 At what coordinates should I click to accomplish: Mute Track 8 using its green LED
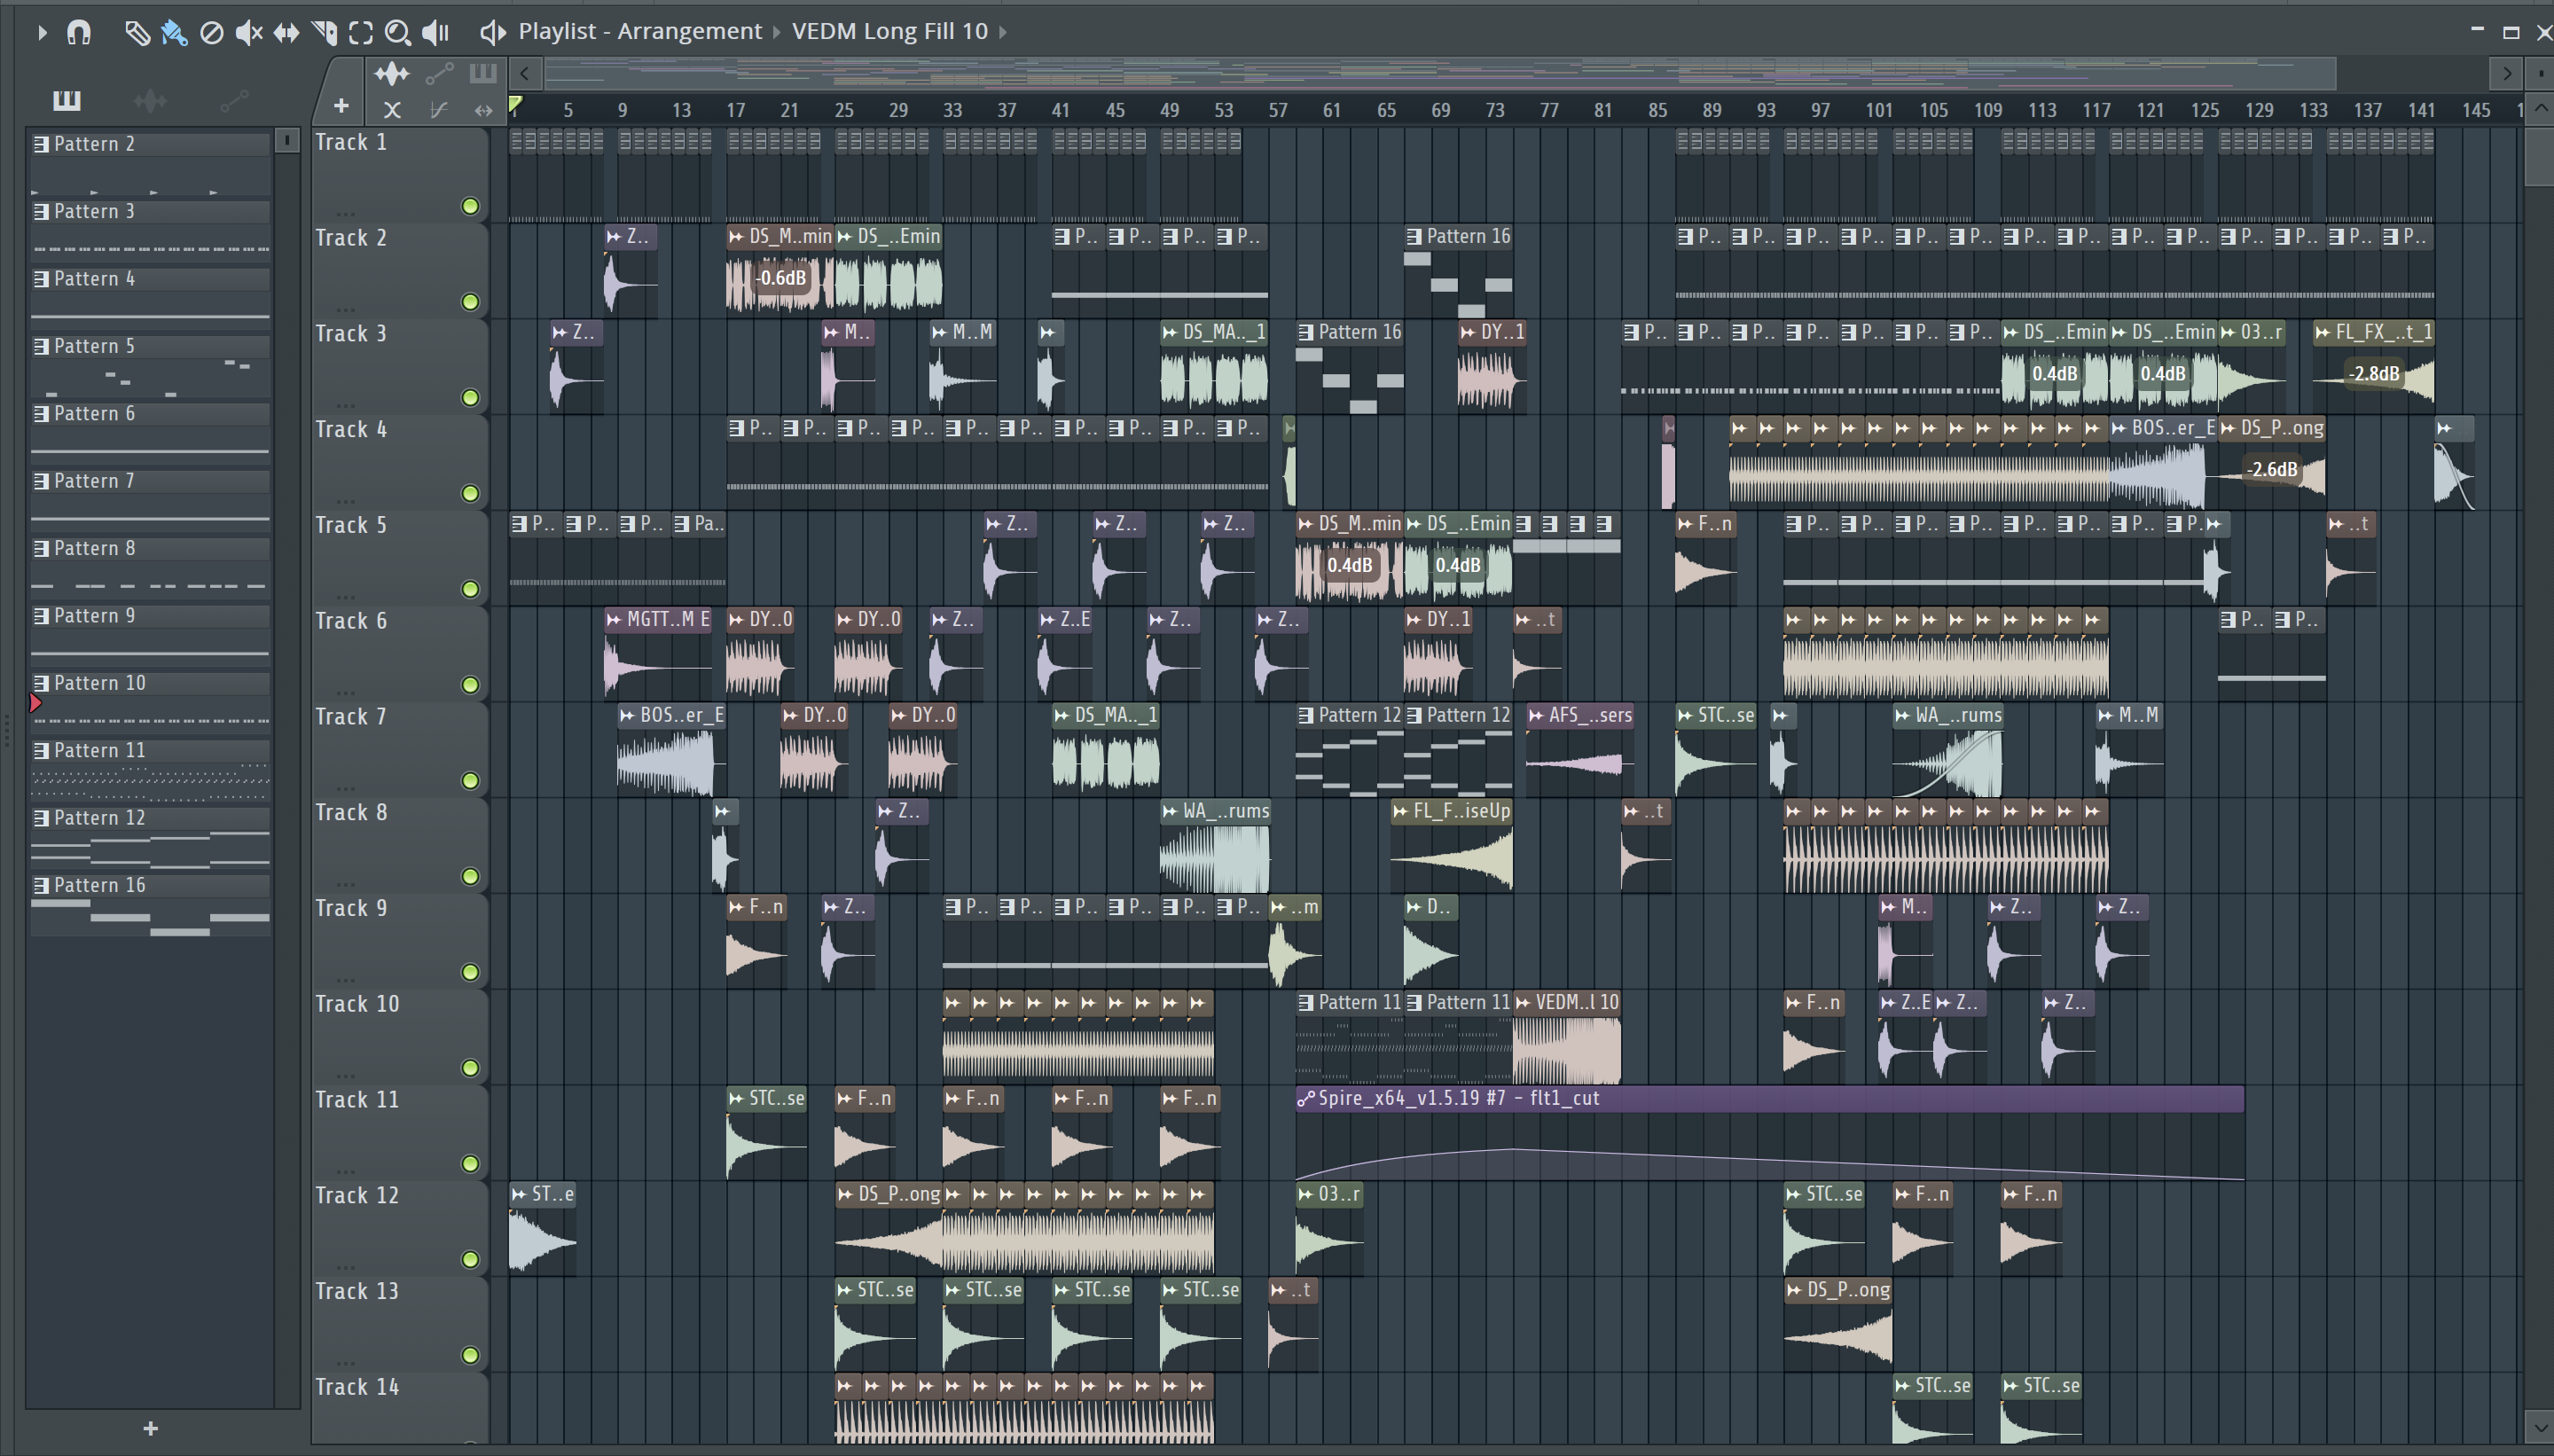470,877
